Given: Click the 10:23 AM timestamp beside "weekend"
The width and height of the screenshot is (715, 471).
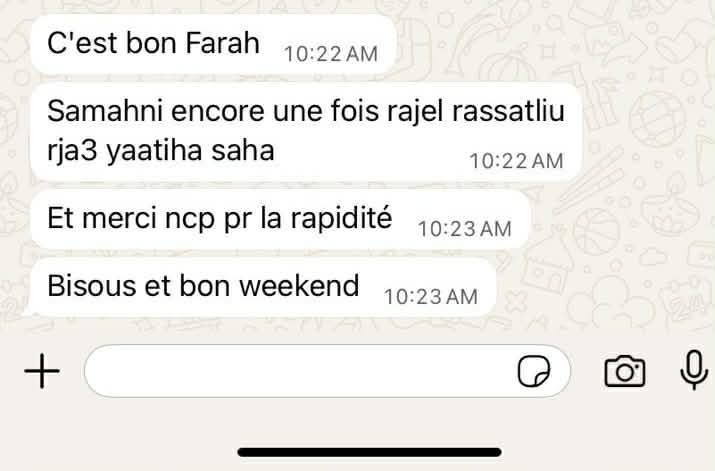Looking at the screenshot, I should click(431, 297).
